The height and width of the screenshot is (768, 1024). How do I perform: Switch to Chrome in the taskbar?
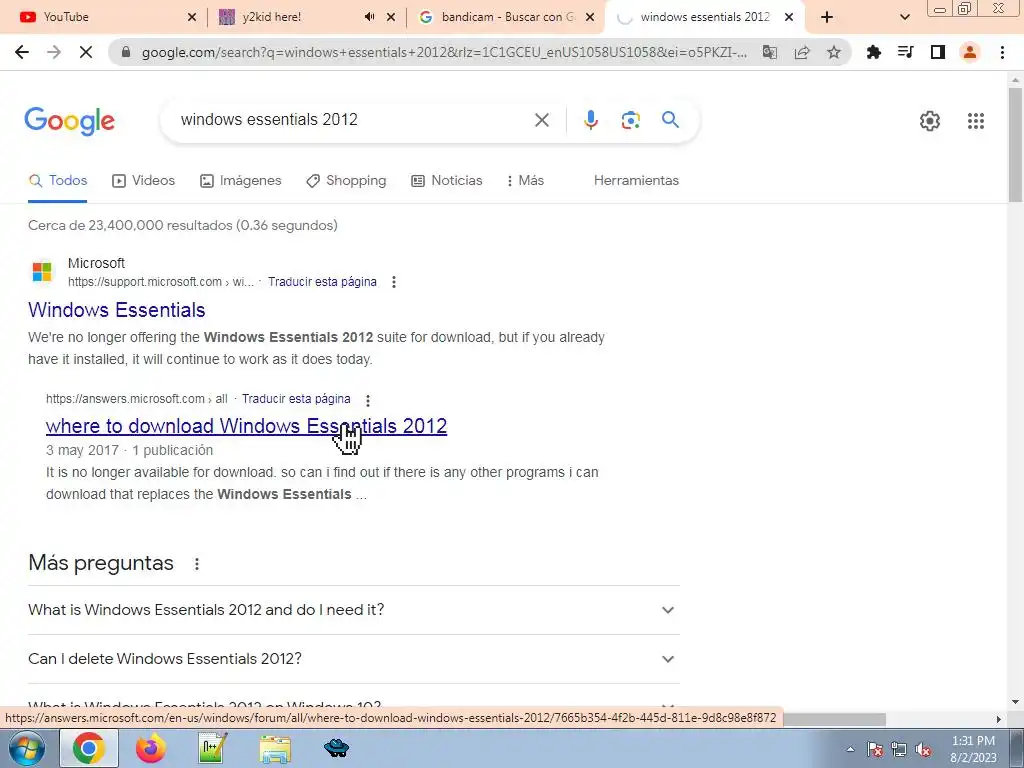coord(89,748)
